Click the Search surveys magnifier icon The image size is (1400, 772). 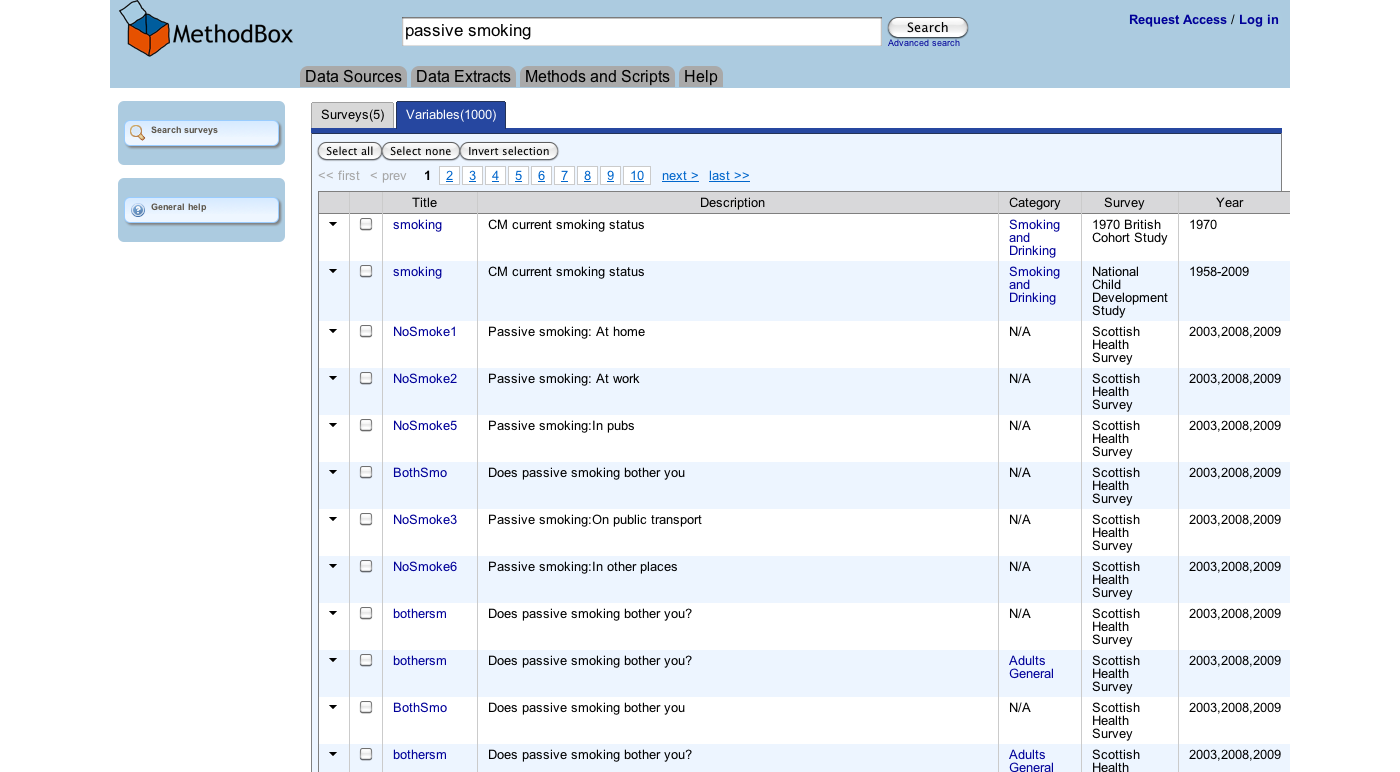tap(138, 132)
